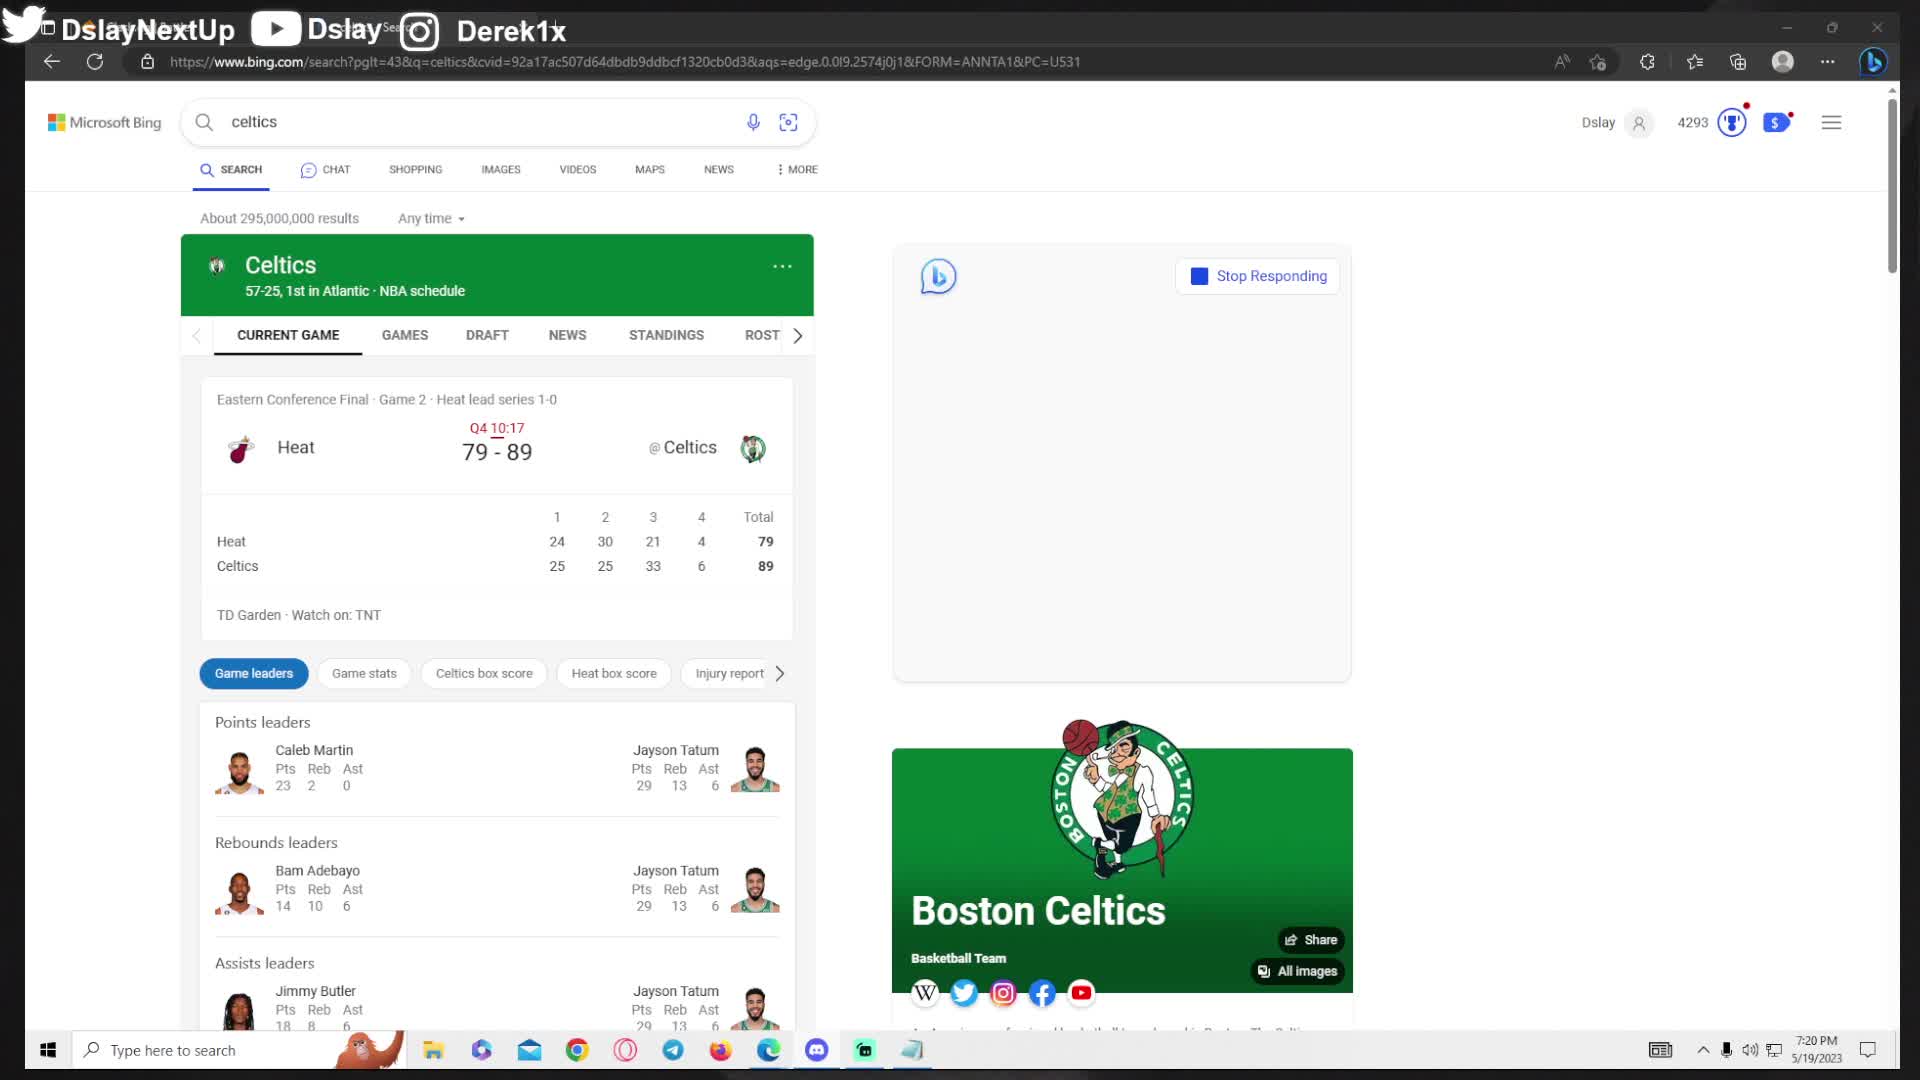Show more Celtics tabs with right chevron

coord(797,336)
